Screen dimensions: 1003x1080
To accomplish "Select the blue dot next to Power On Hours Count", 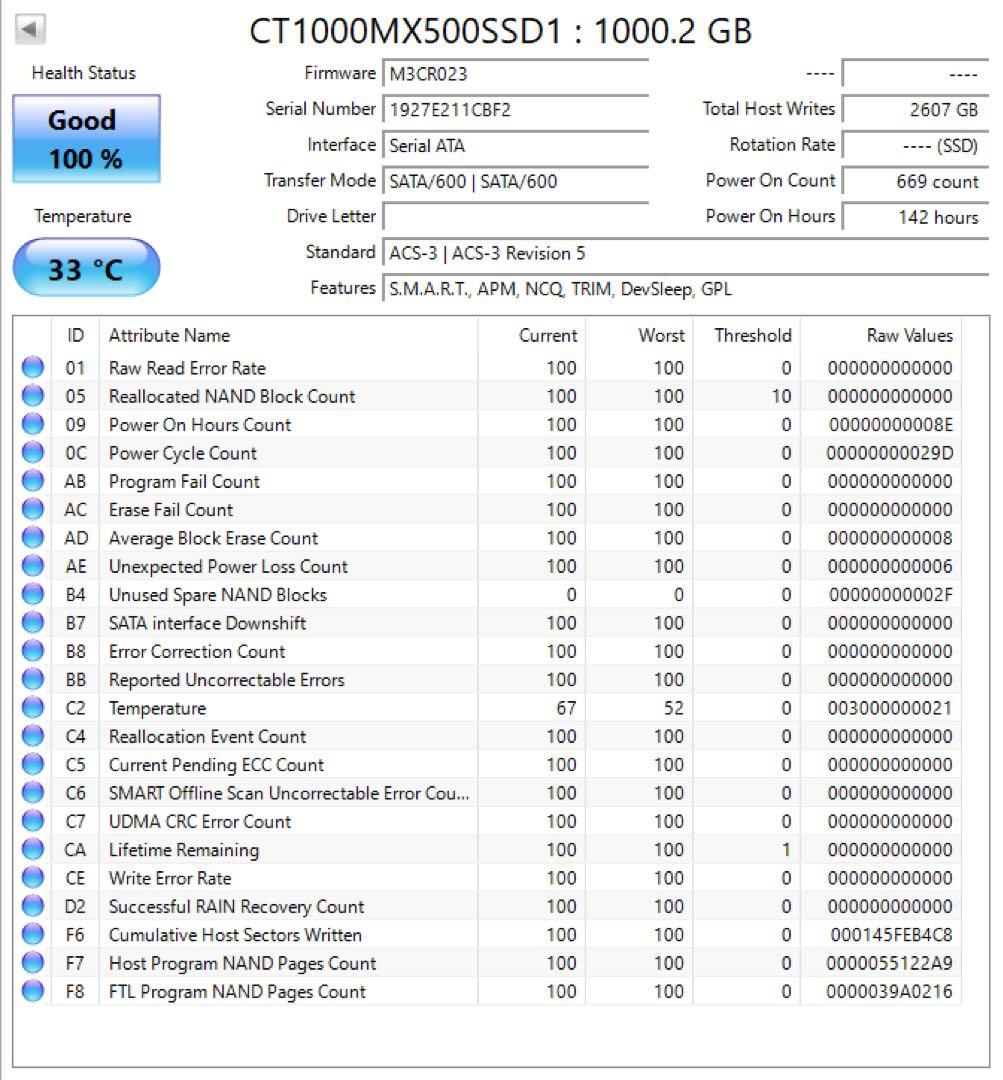I will click(31, 425).
